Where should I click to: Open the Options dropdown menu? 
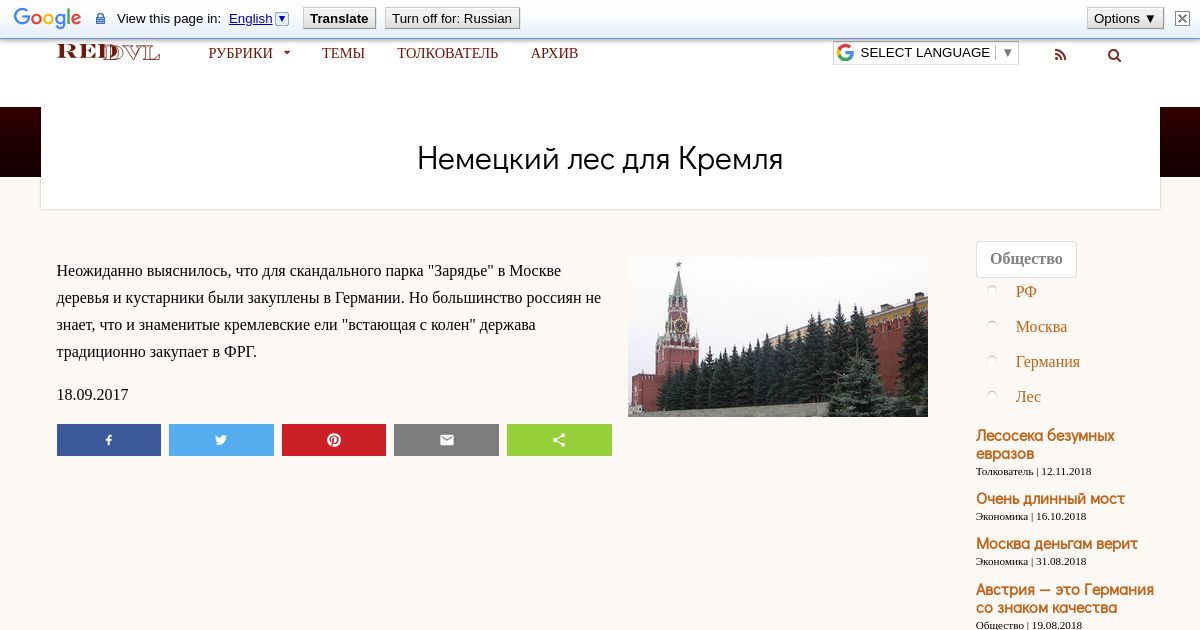click(x=1125, y=18)
